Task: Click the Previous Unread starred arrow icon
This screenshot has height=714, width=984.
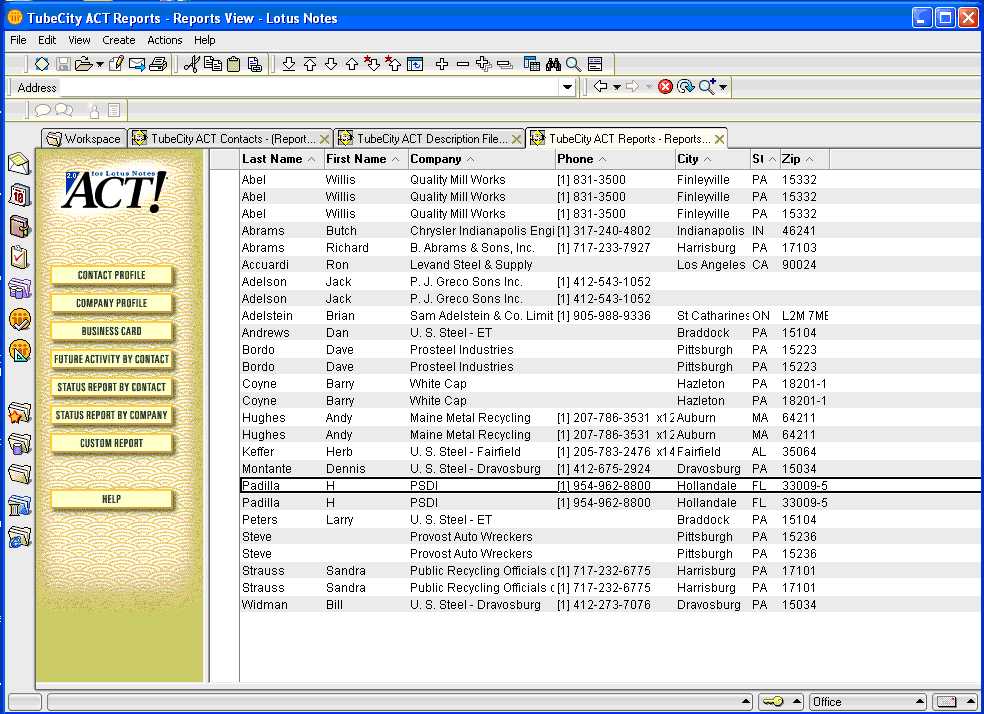Action: tap(393, 63)
